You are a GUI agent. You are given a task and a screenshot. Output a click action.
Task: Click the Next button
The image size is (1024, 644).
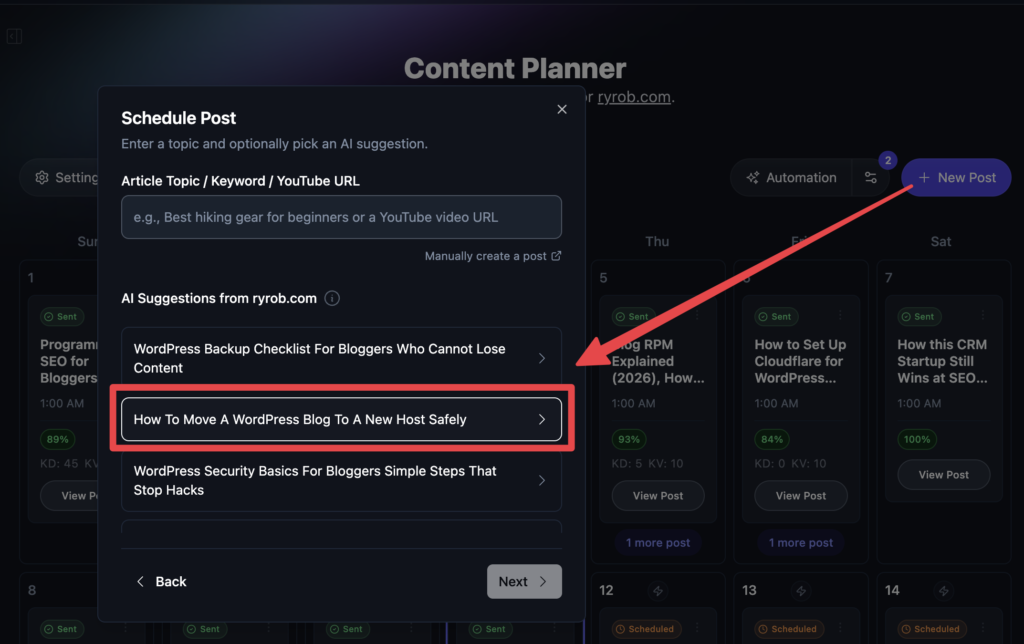coord(524,581)
